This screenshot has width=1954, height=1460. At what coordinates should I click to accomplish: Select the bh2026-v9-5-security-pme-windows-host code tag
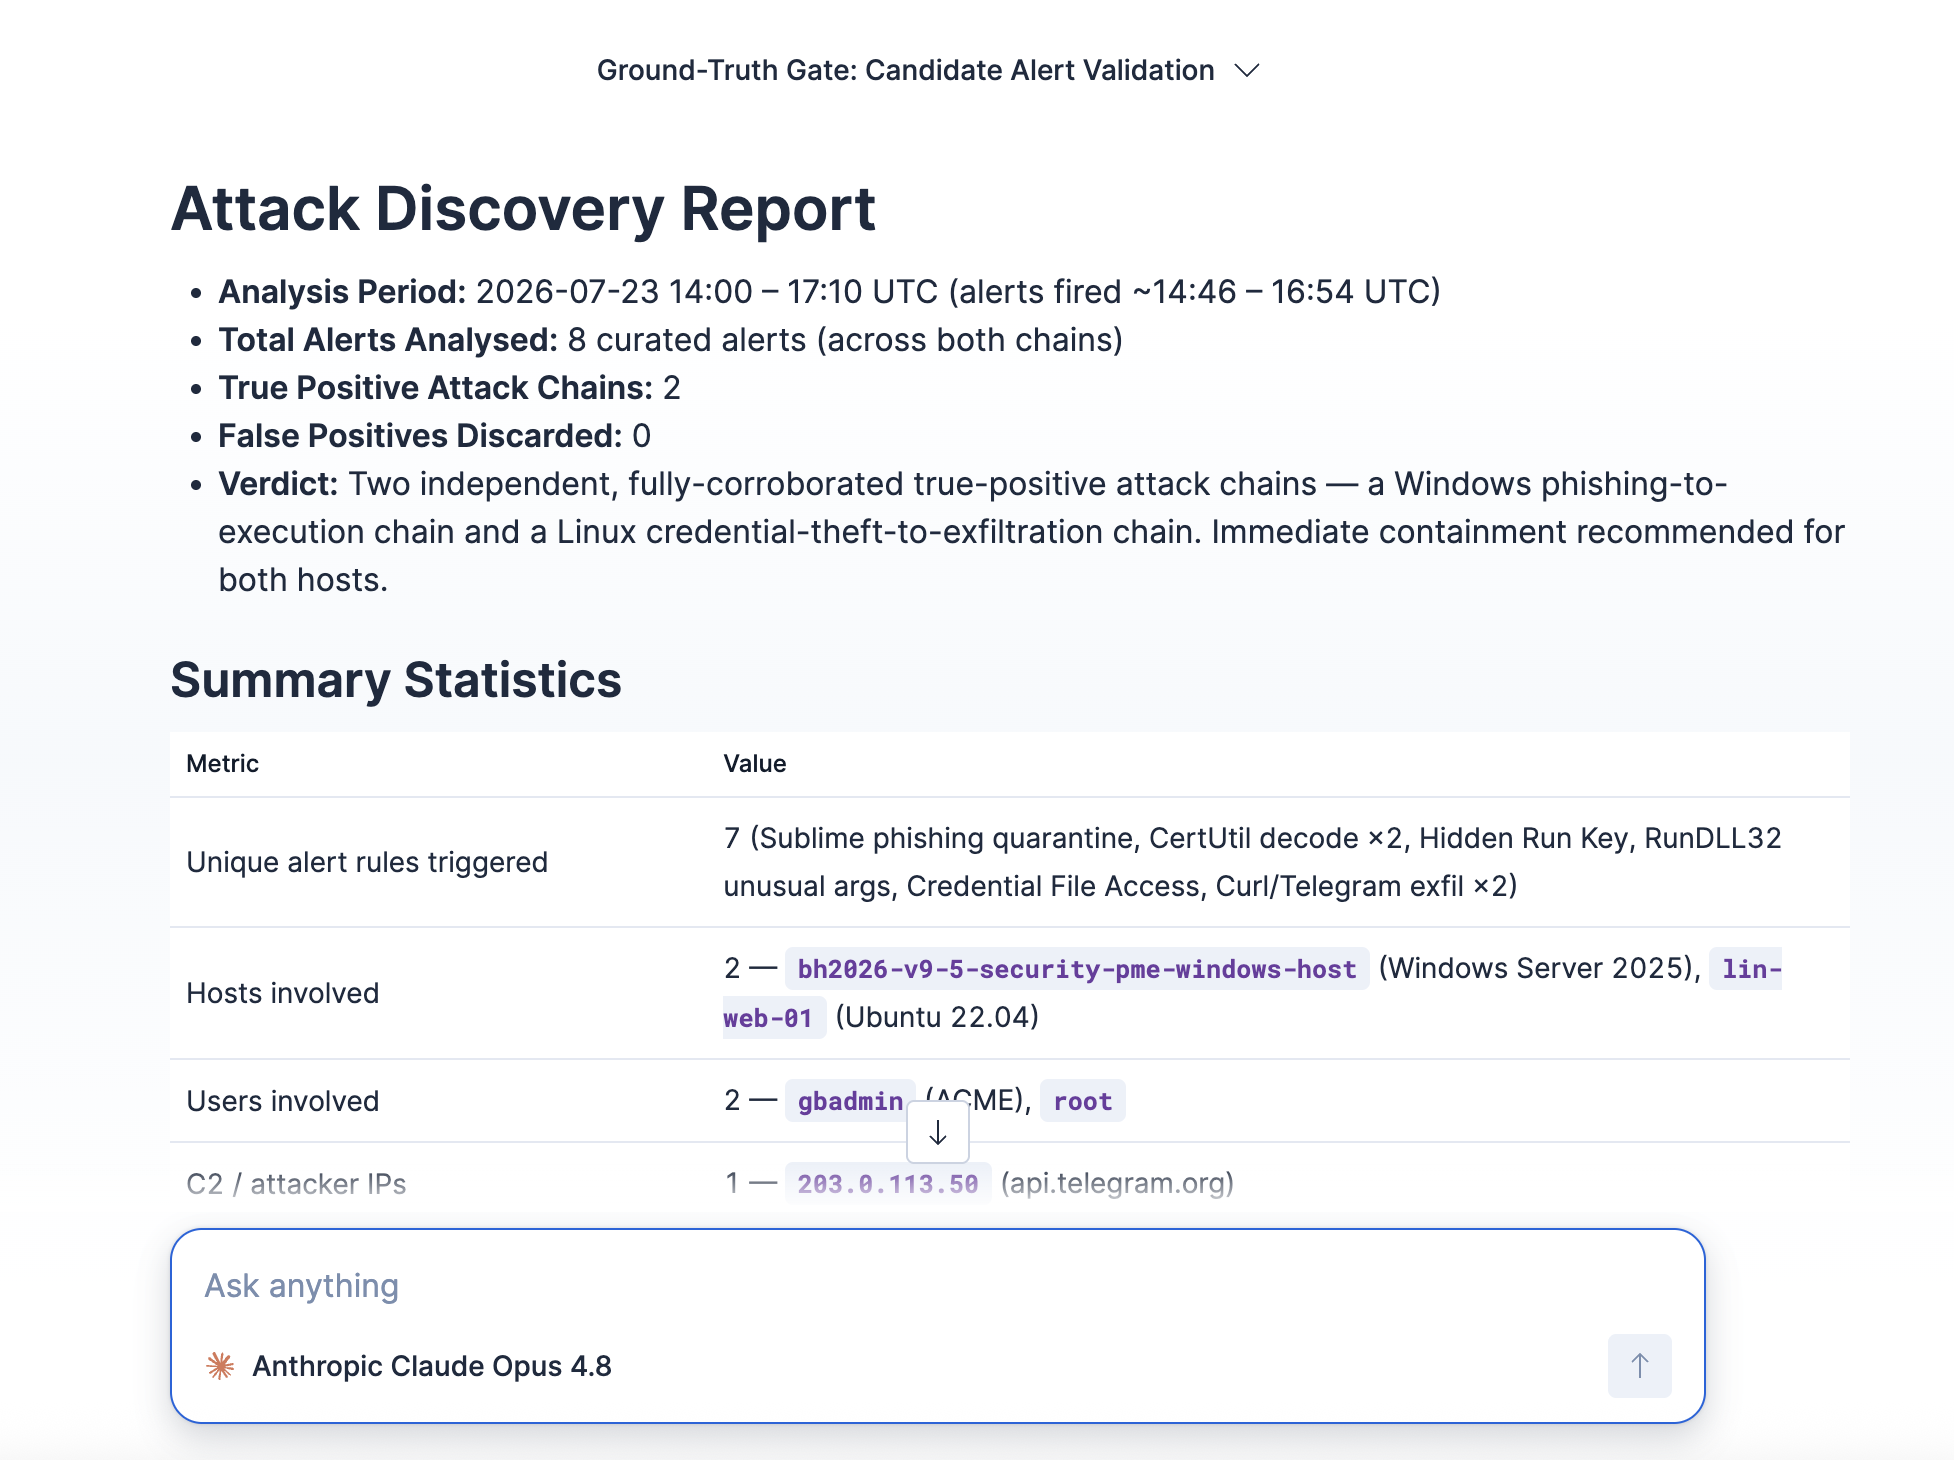(1077, 969)
